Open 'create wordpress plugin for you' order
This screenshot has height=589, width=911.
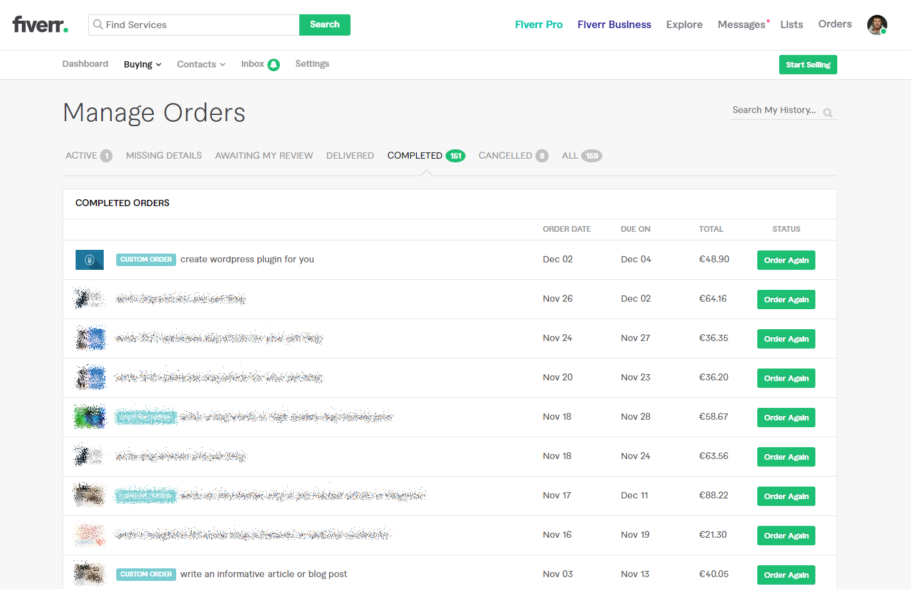(247, 259)
